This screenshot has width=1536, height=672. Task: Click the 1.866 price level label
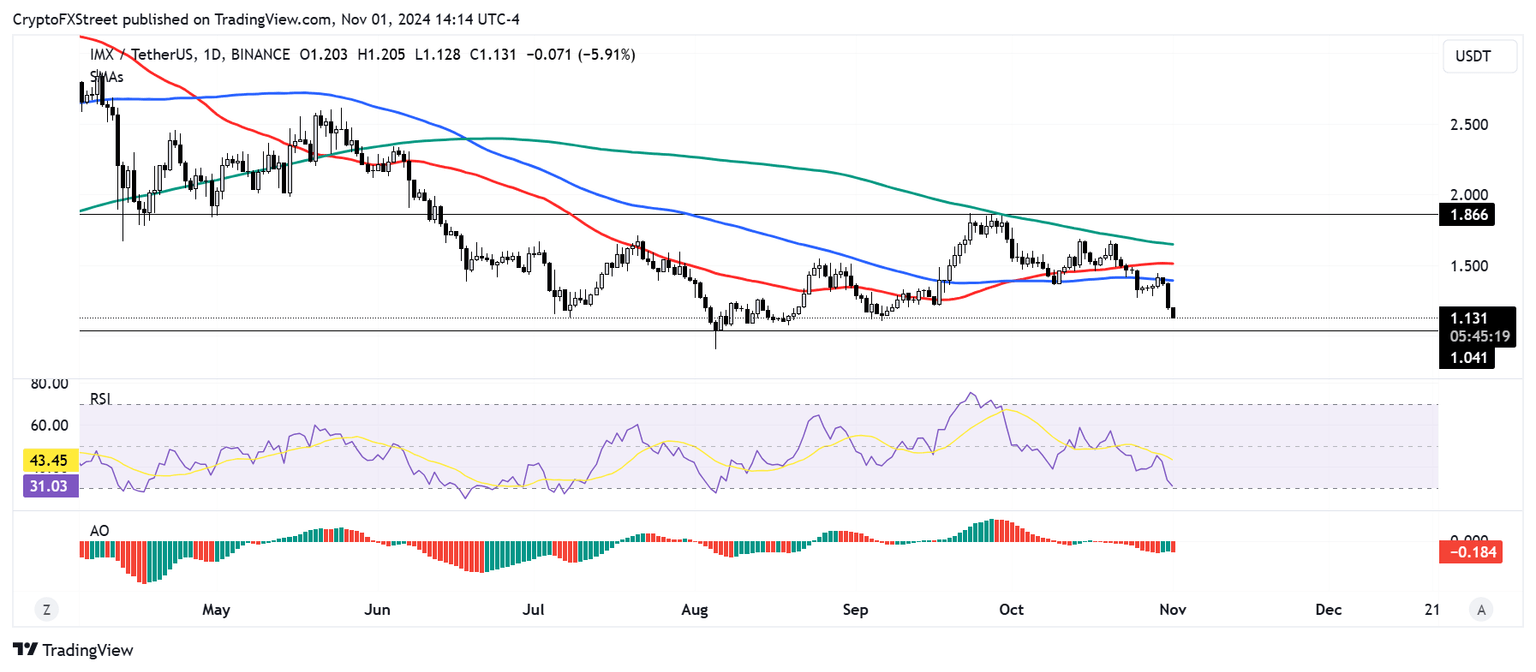(x=1467, y=213)
